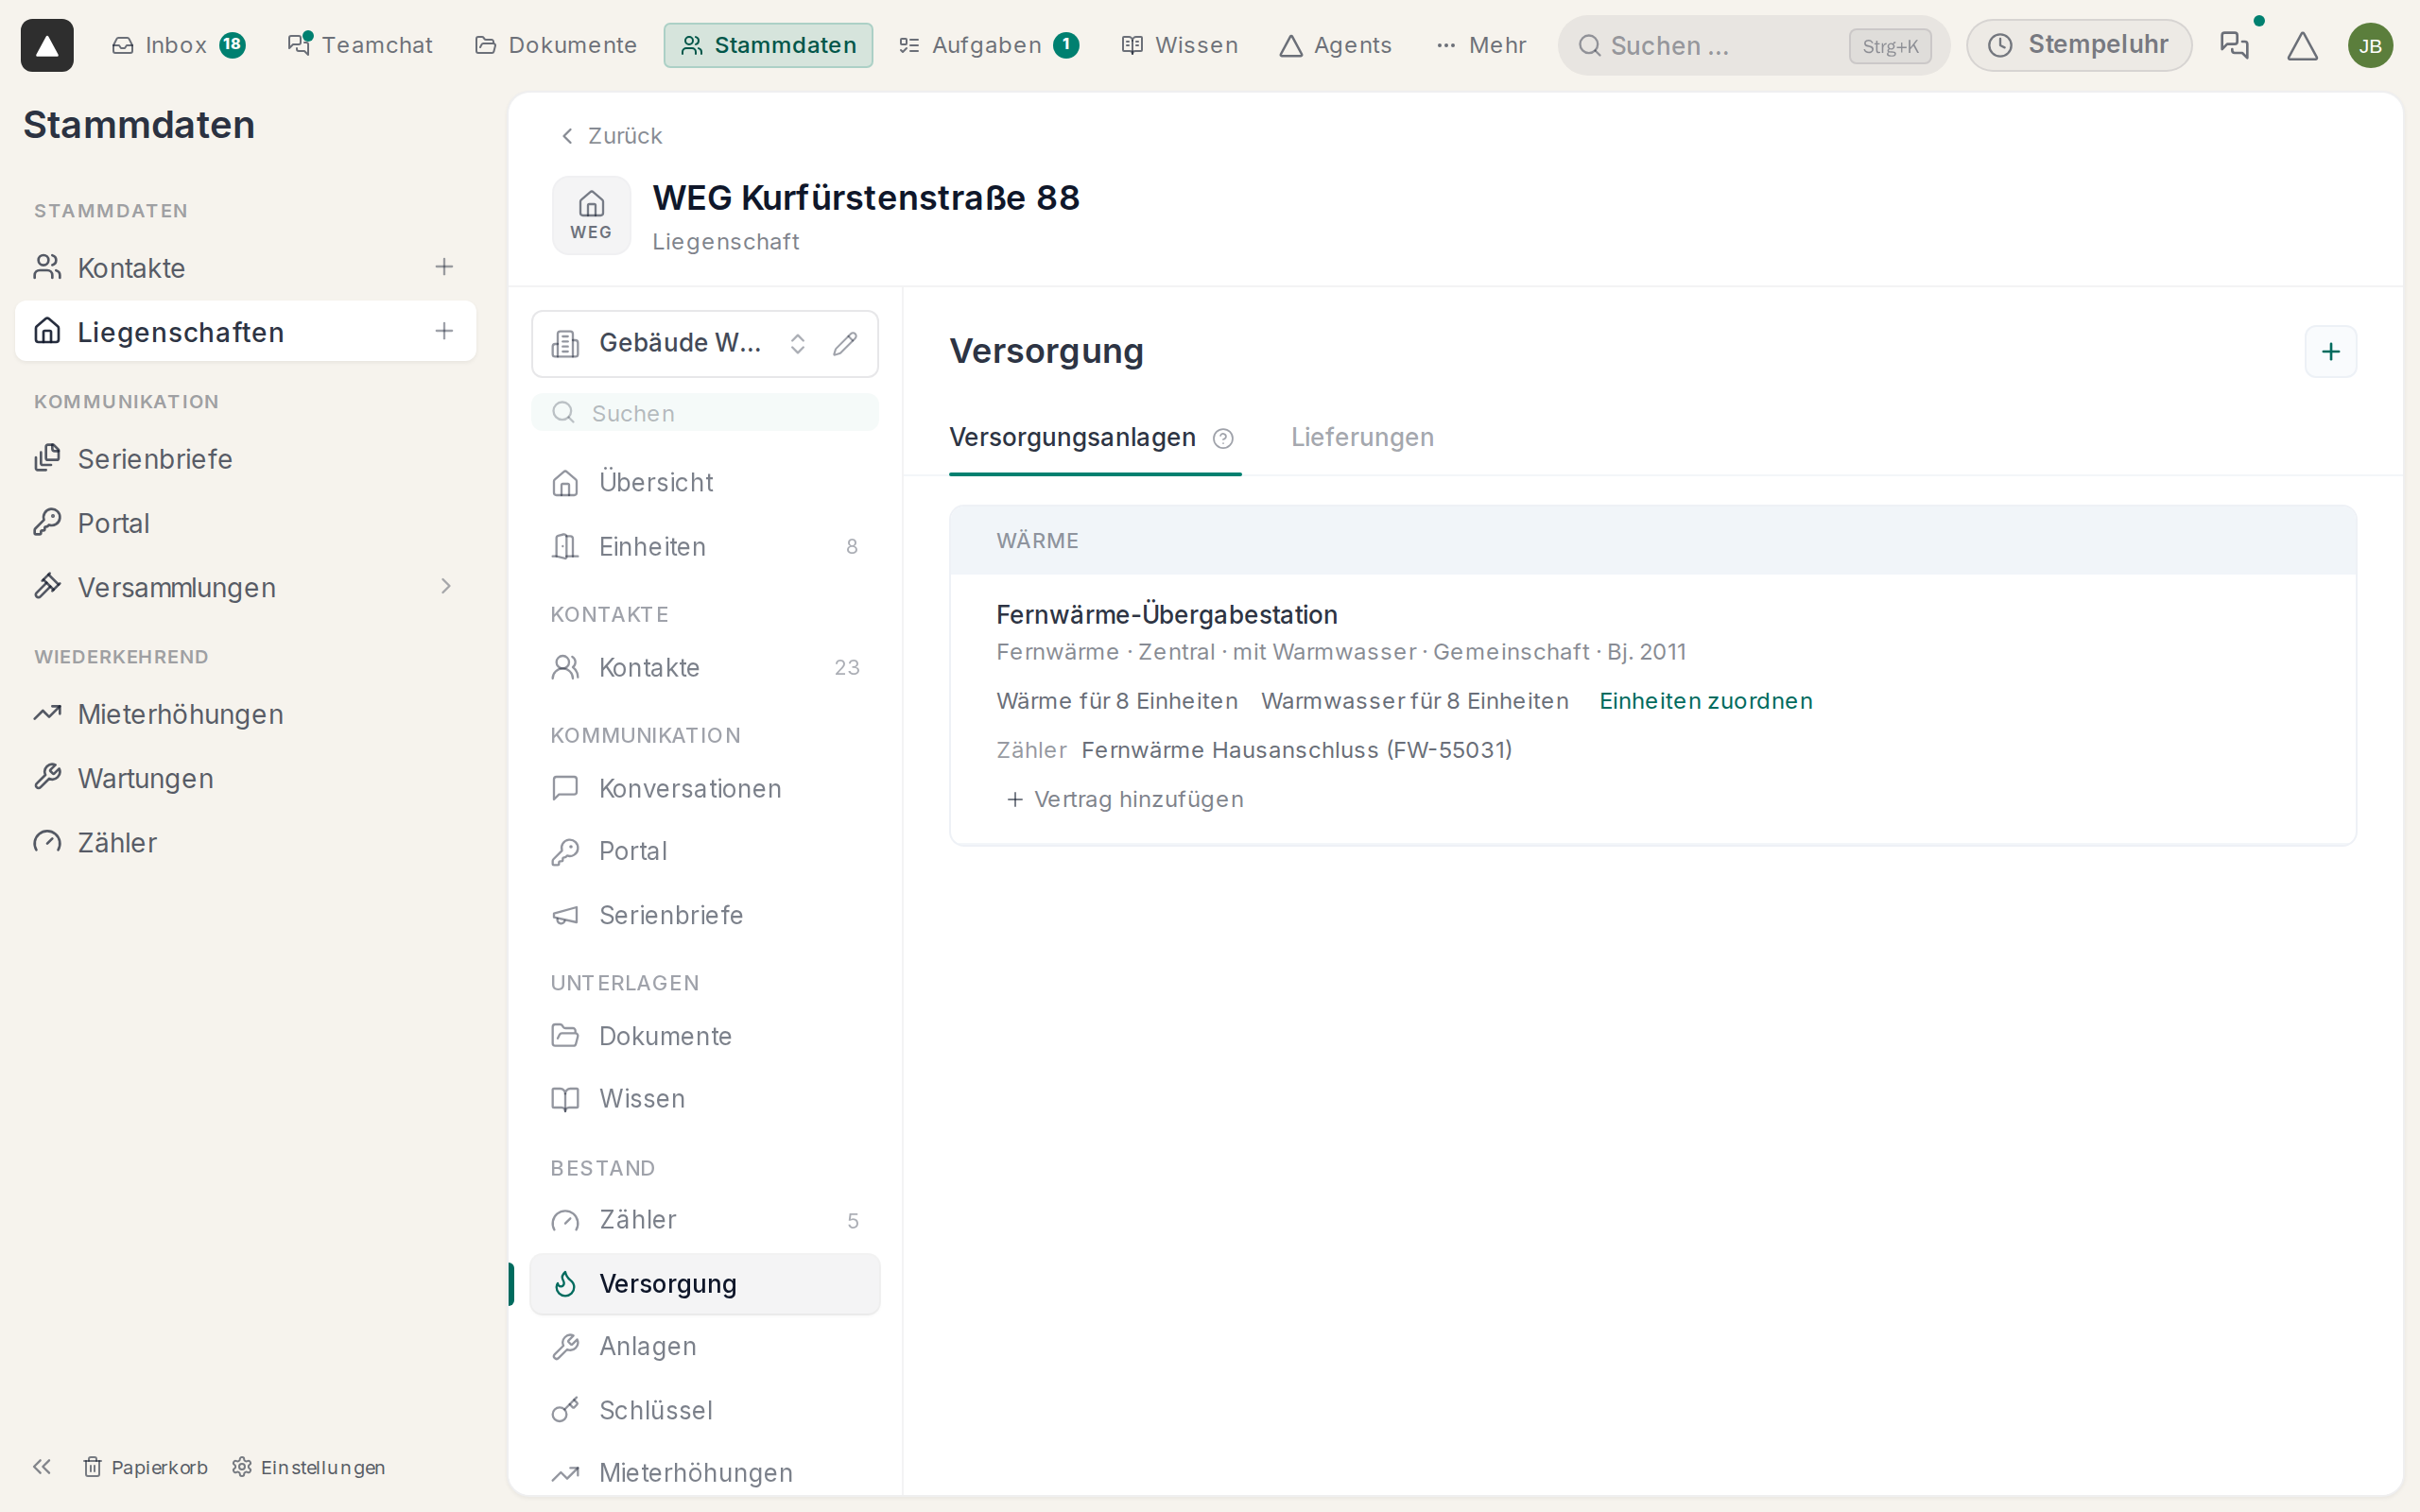Screen dimensions: 2420x1512
Task: Open Schlüssel in property menu
Action: point(705,1410)
